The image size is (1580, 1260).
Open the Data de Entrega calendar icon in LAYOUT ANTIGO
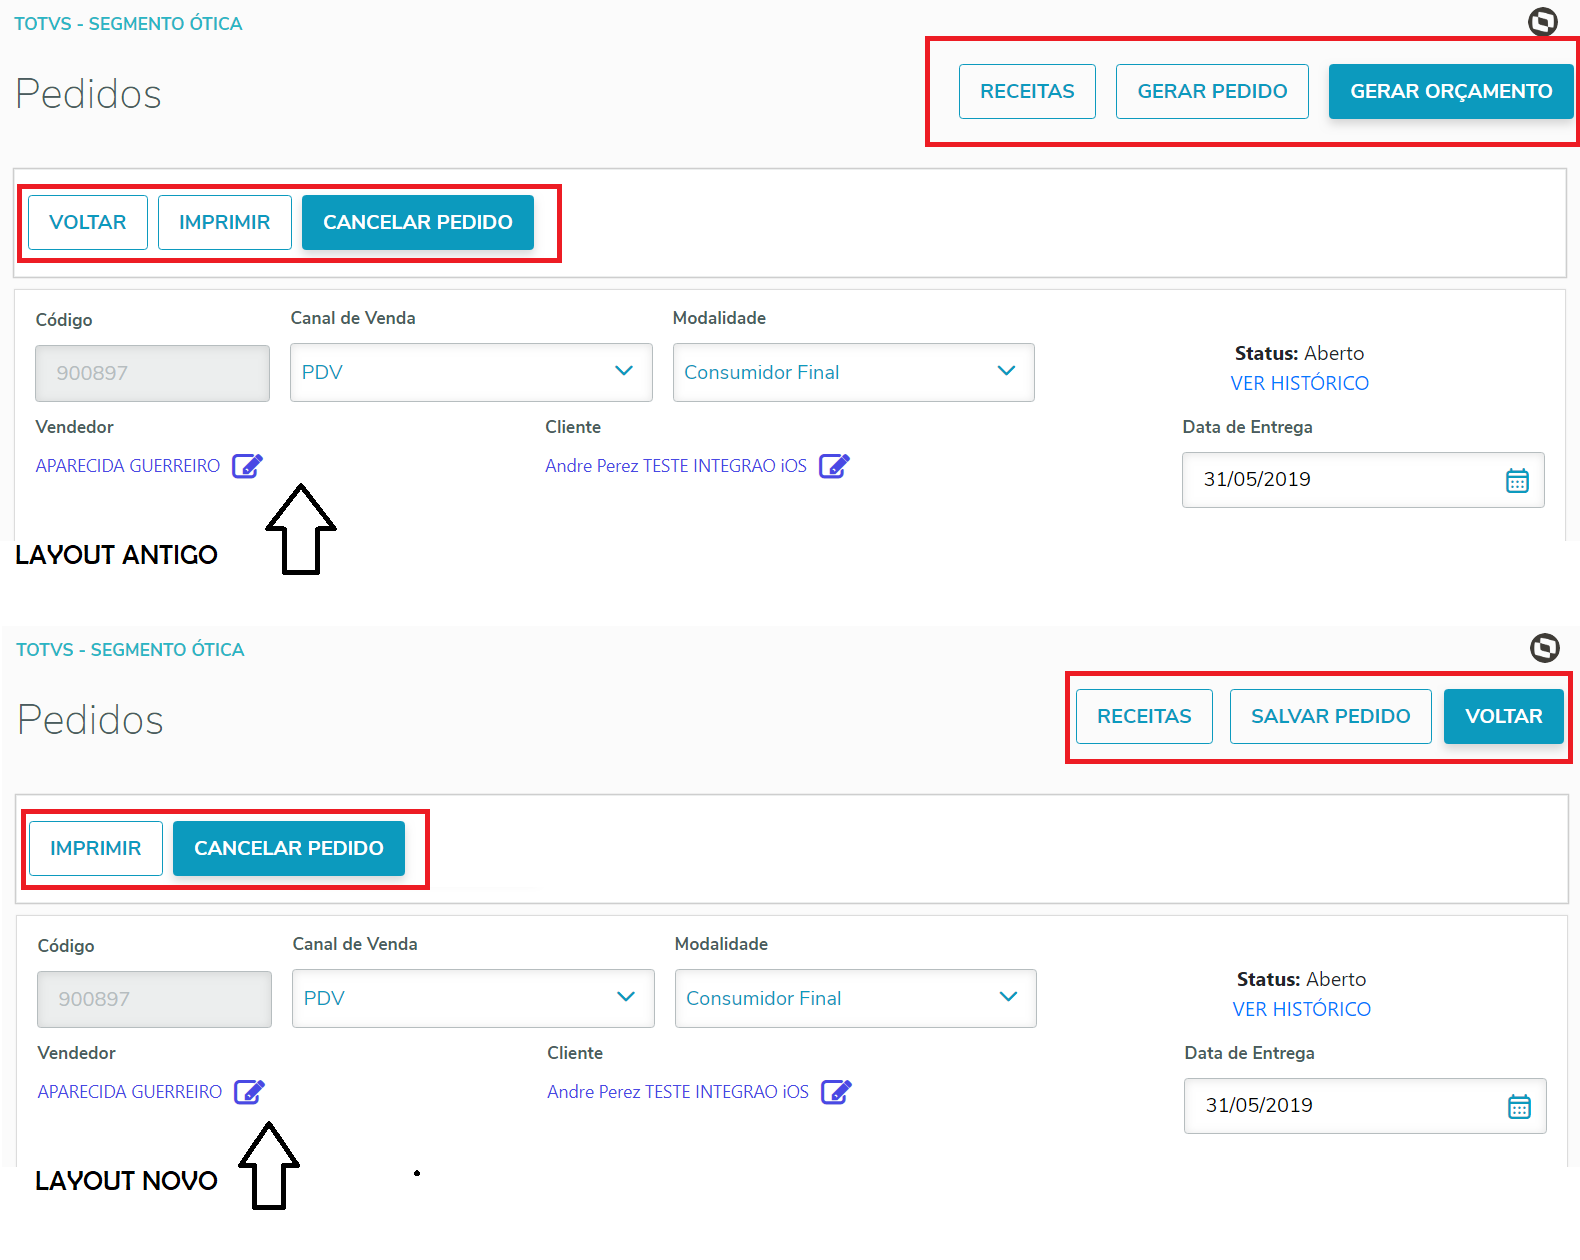pyautogui.click(x=1517, y=481)
